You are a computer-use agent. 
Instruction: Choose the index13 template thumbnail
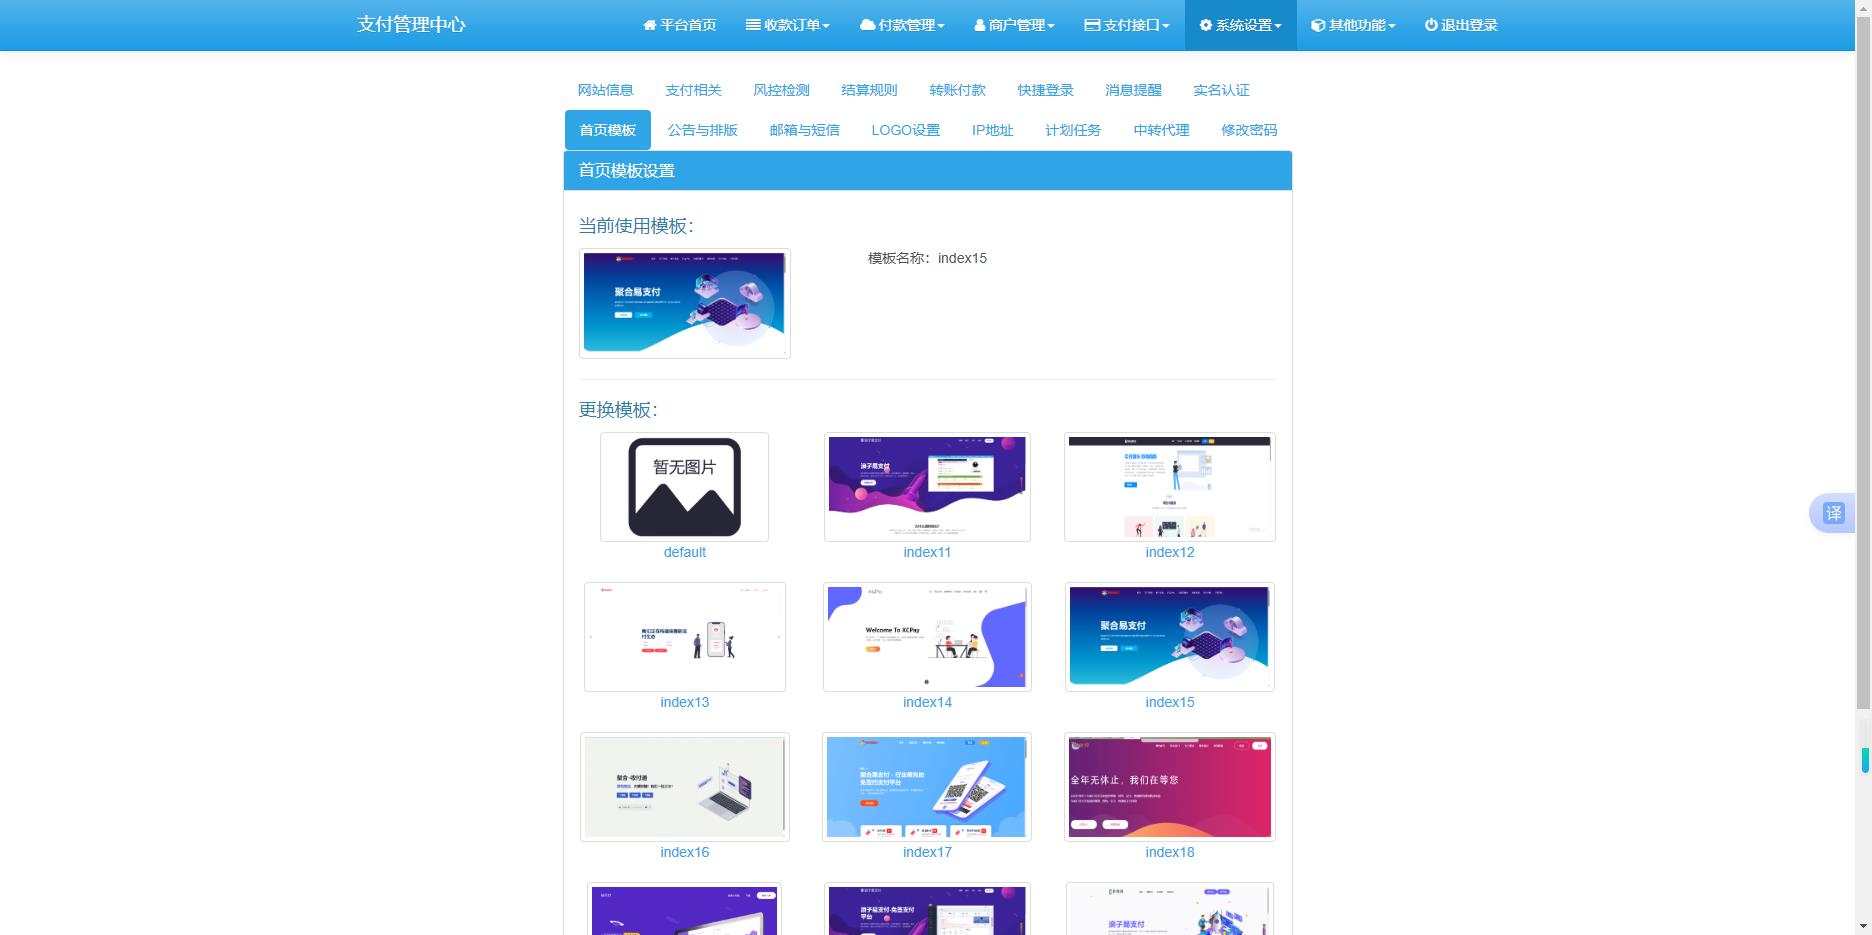tap(685, 637)
